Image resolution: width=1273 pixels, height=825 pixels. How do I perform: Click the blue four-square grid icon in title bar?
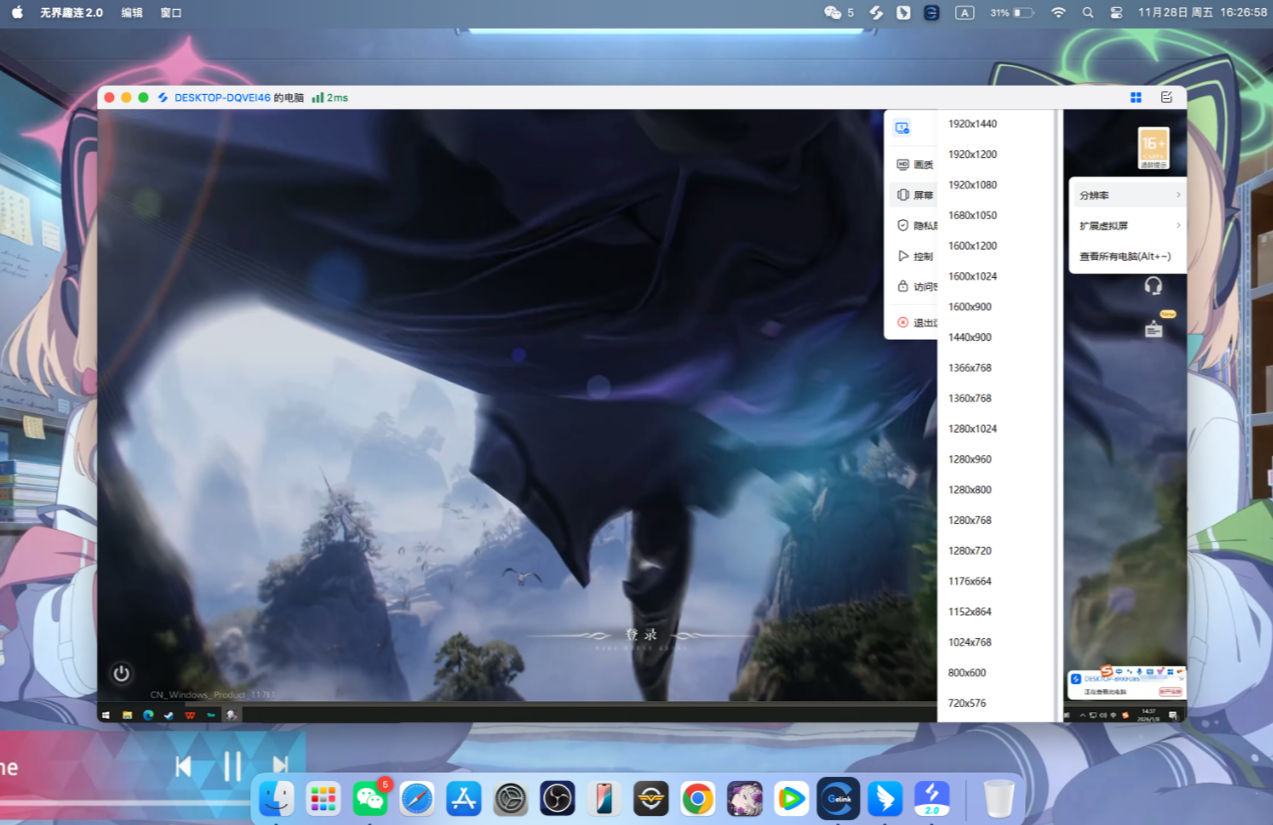[1136, 97]
